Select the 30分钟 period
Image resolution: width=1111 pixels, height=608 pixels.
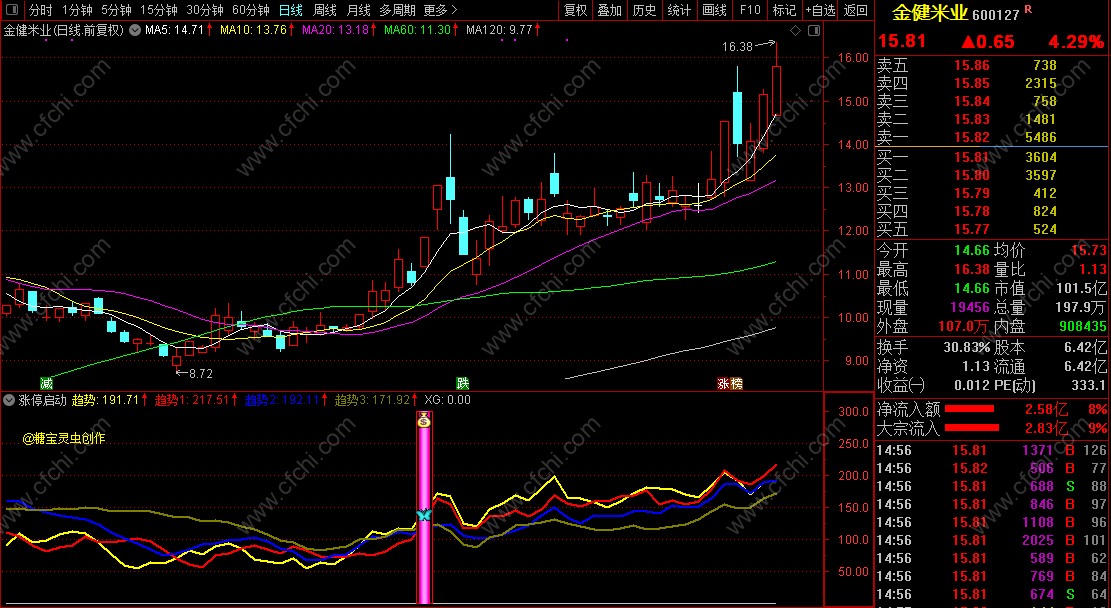point(205,10)
